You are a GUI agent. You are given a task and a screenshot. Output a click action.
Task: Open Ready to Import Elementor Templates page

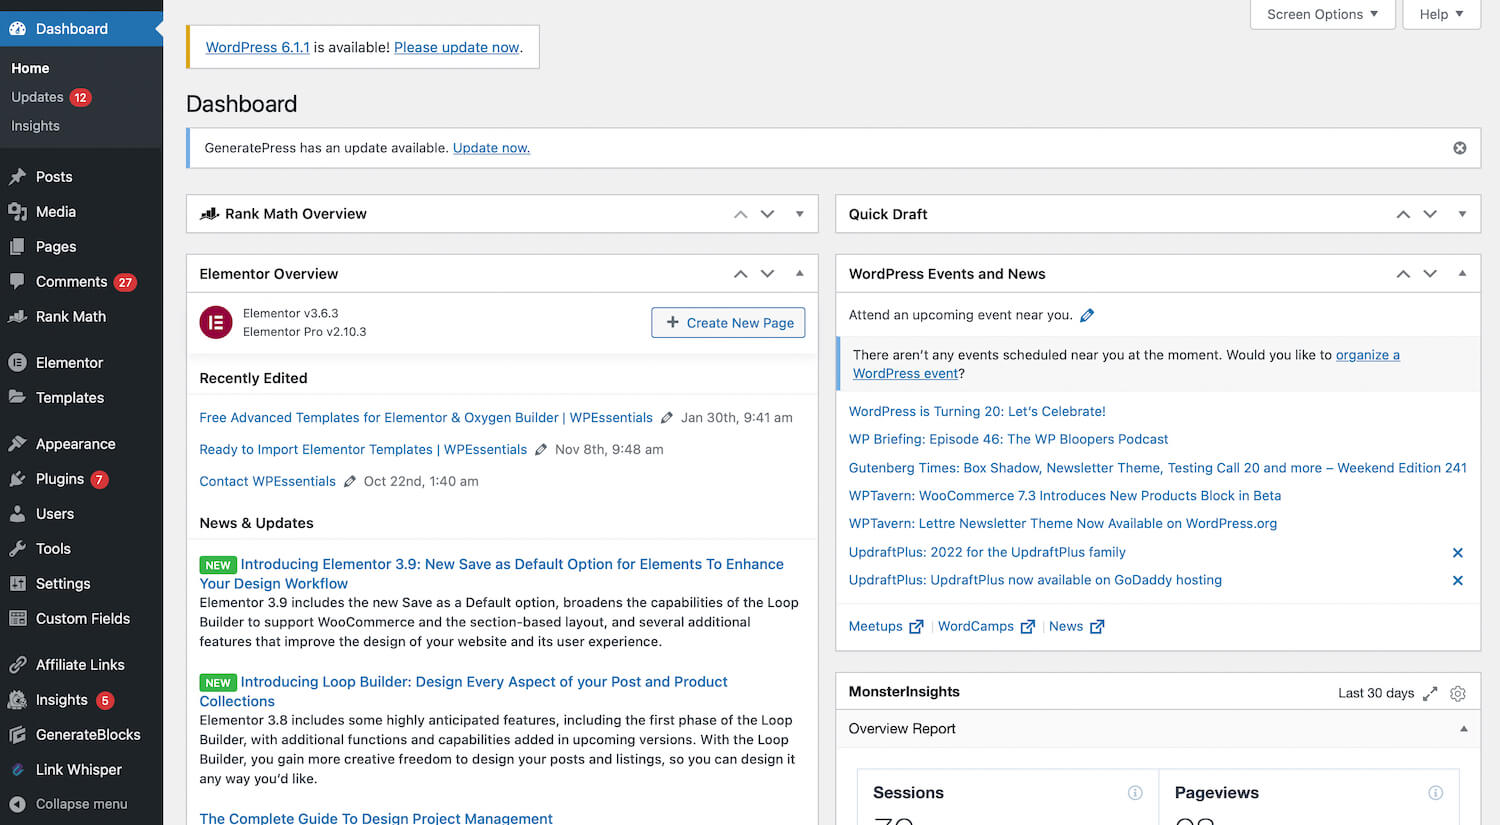tap(363, 450)
